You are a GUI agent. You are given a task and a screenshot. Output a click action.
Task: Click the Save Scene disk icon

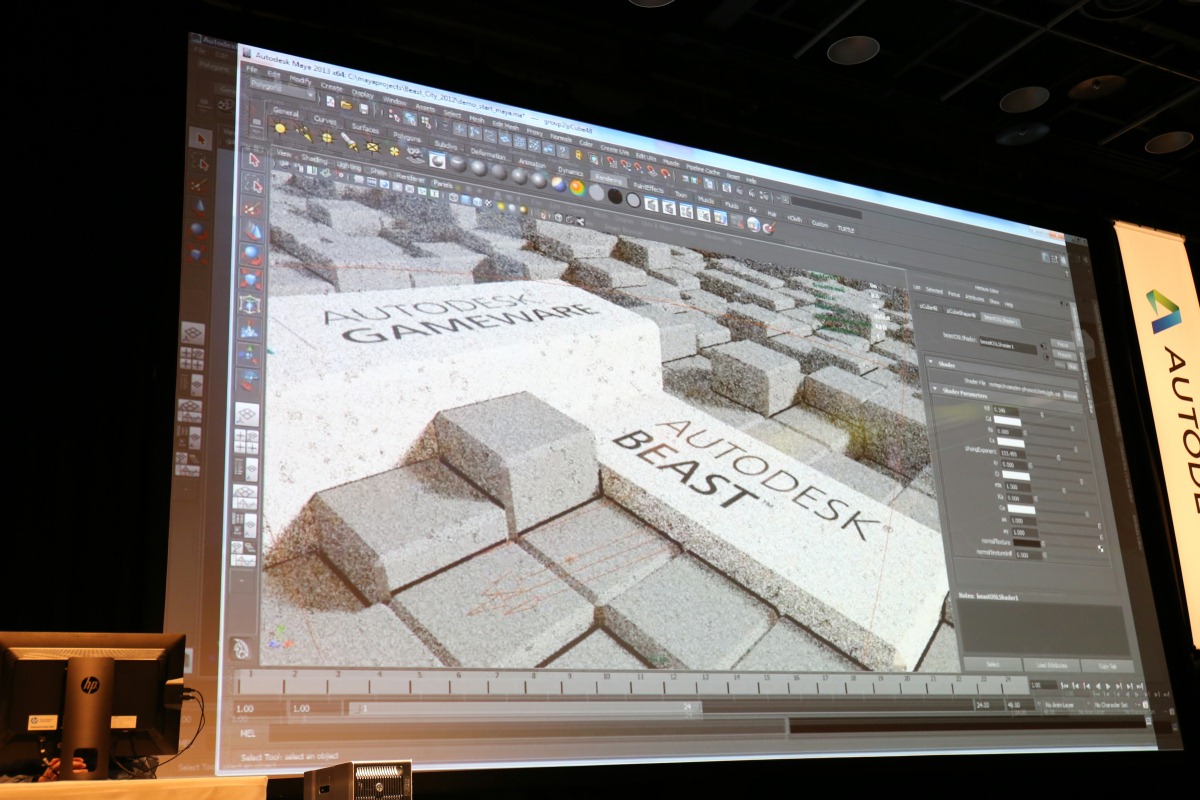pyautogui.click(x=362, y=107)
